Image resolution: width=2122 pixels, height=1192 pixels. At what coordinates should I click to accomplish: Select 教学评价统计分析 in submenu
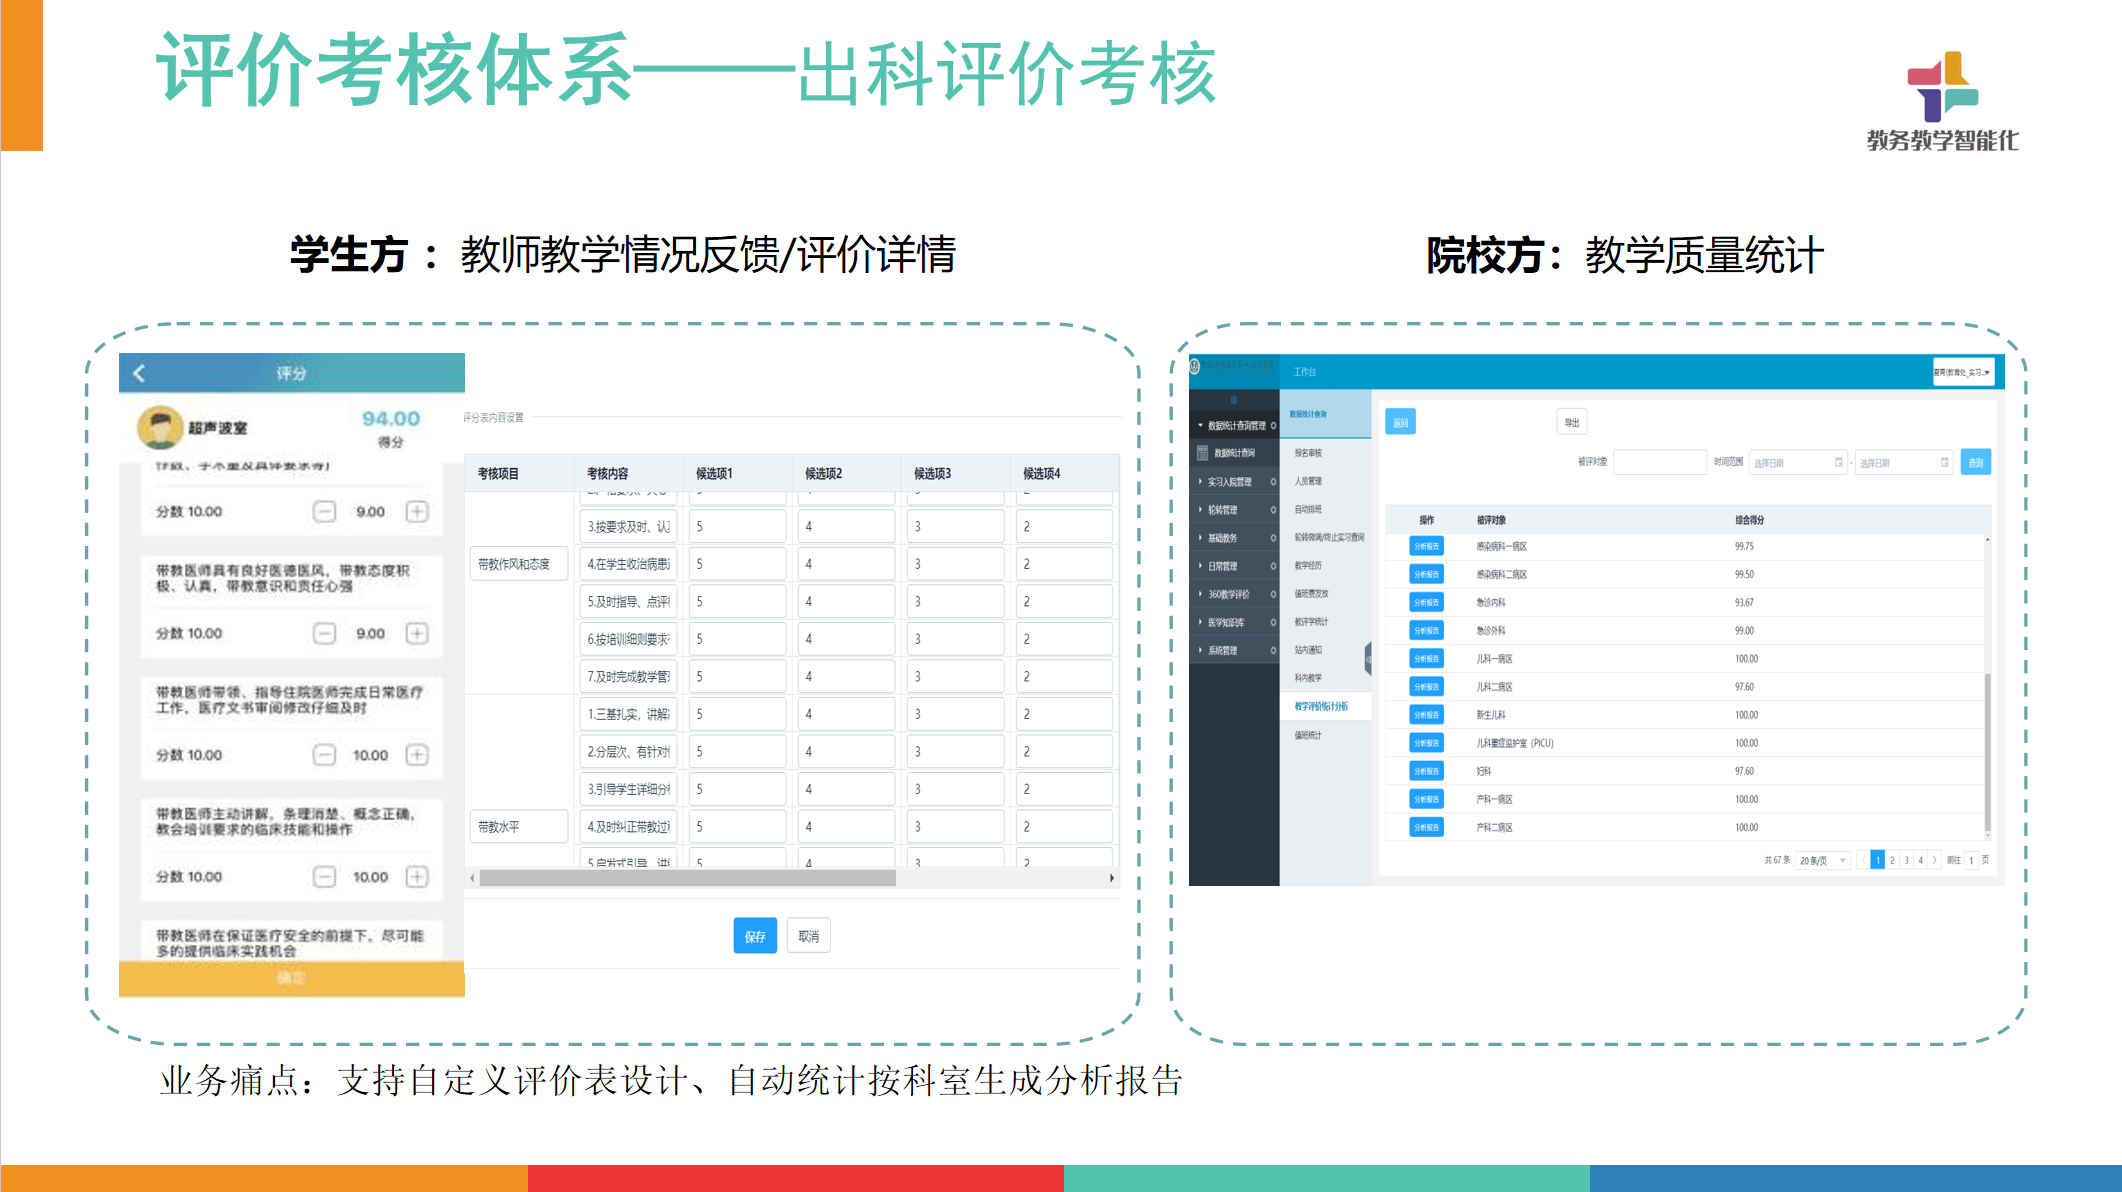pos(1321,706)
